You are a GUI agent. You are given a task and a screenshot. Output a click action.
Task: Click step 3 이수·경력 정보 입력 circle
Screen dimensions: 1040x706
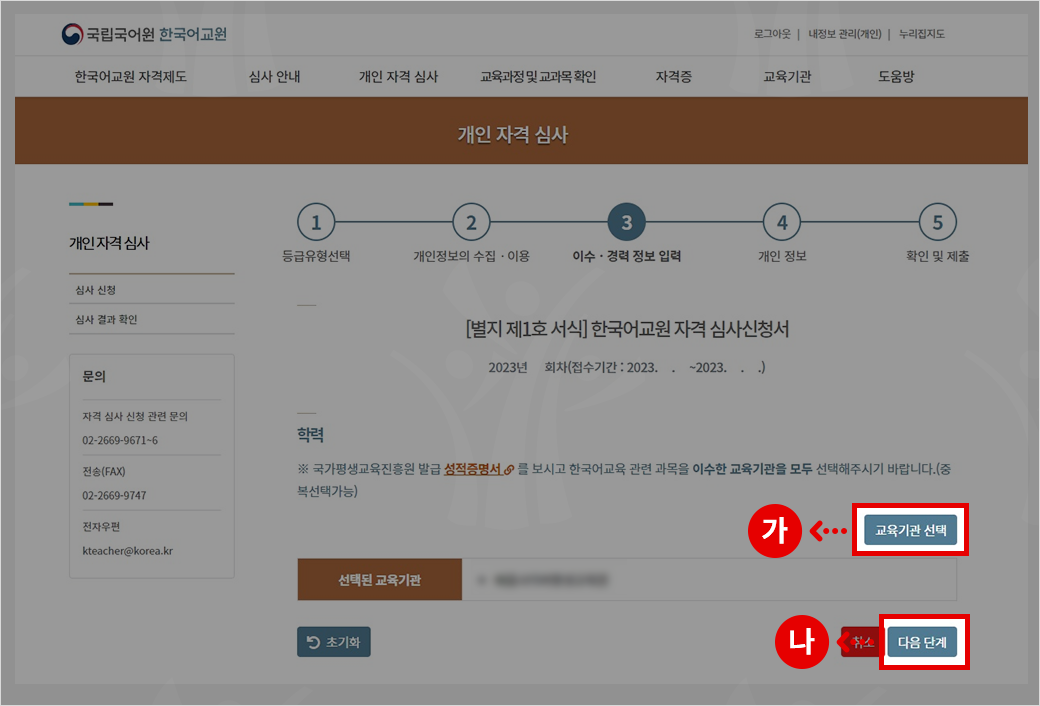tap(627, 223)
